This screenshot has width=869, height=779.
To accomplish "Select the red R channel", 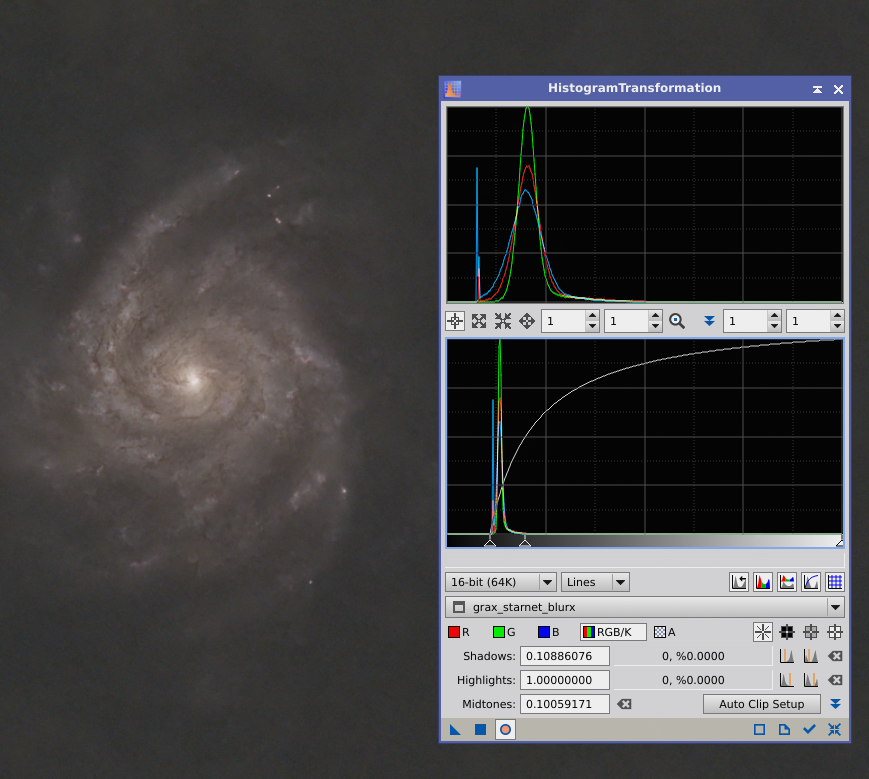I will (459, 632).
